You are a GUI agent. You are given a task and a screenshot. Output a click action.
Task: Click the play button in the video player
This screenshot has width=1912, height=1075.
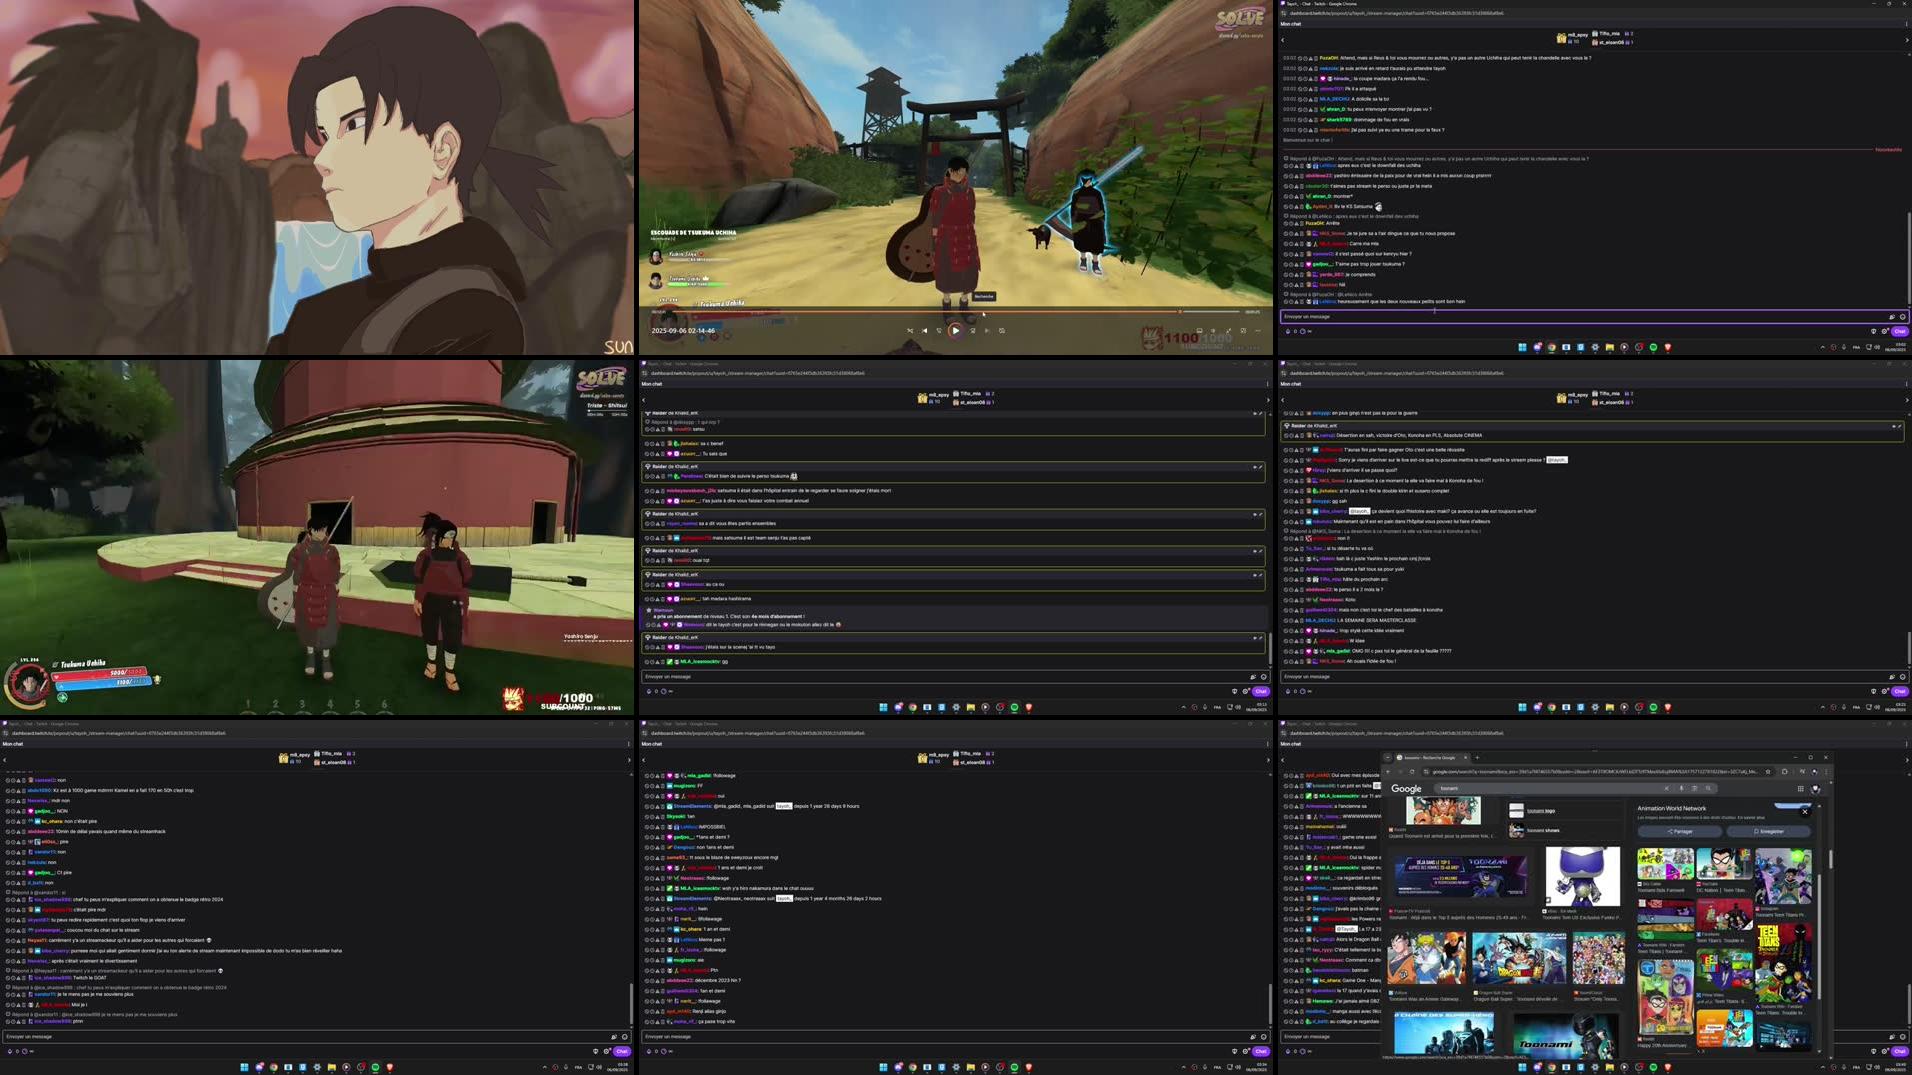pos(956,331)
